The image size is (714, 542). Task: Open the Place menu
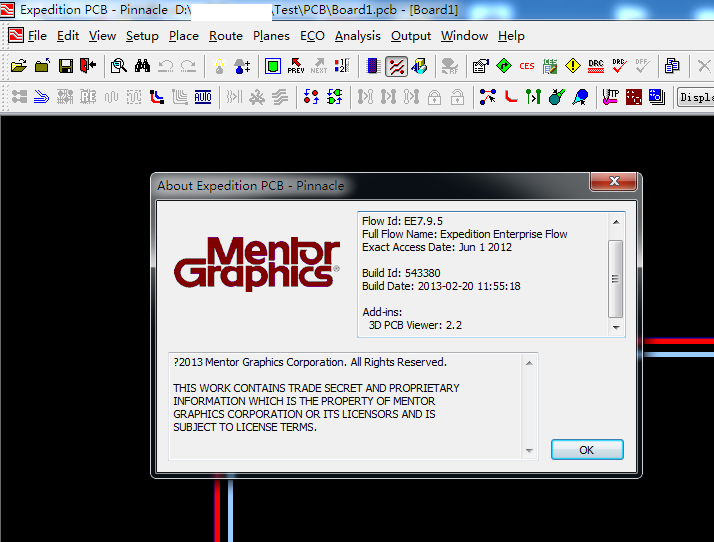click(x=184, y=36)
